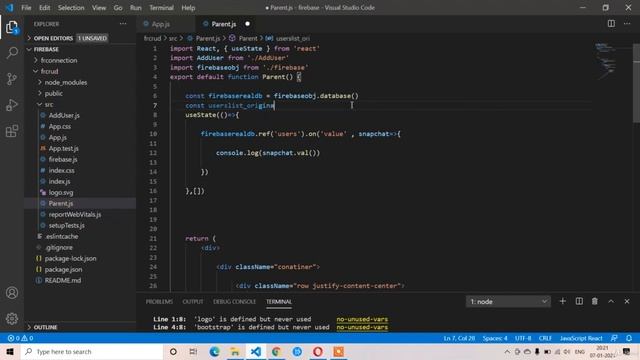Open the Source Control view
The image size is (640, 360).
pyautogui.click(x=12, y=79)
